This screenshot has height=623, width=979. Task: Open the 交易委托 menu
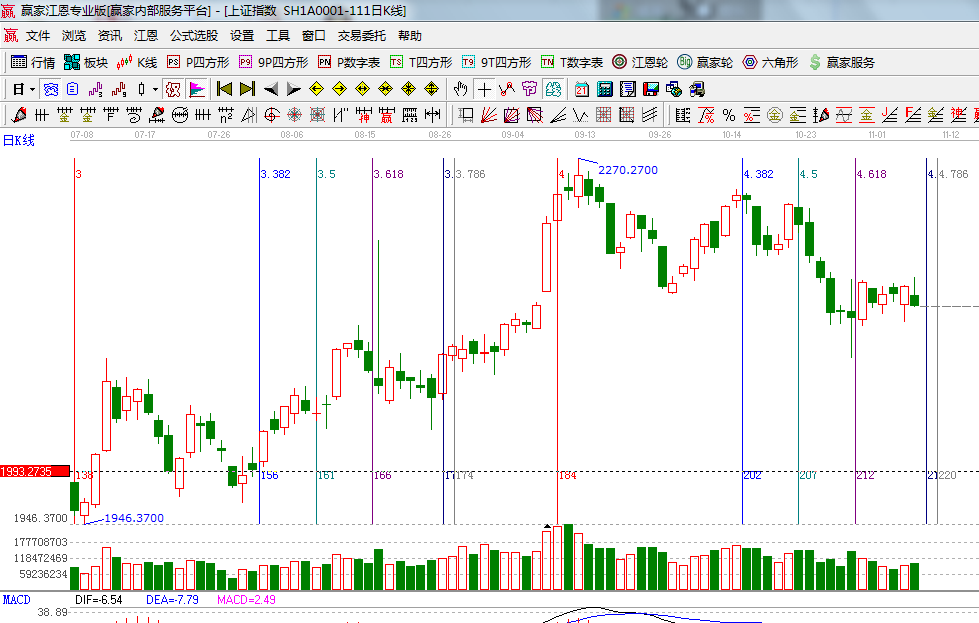pyautogui.click(x=361, y=35)
